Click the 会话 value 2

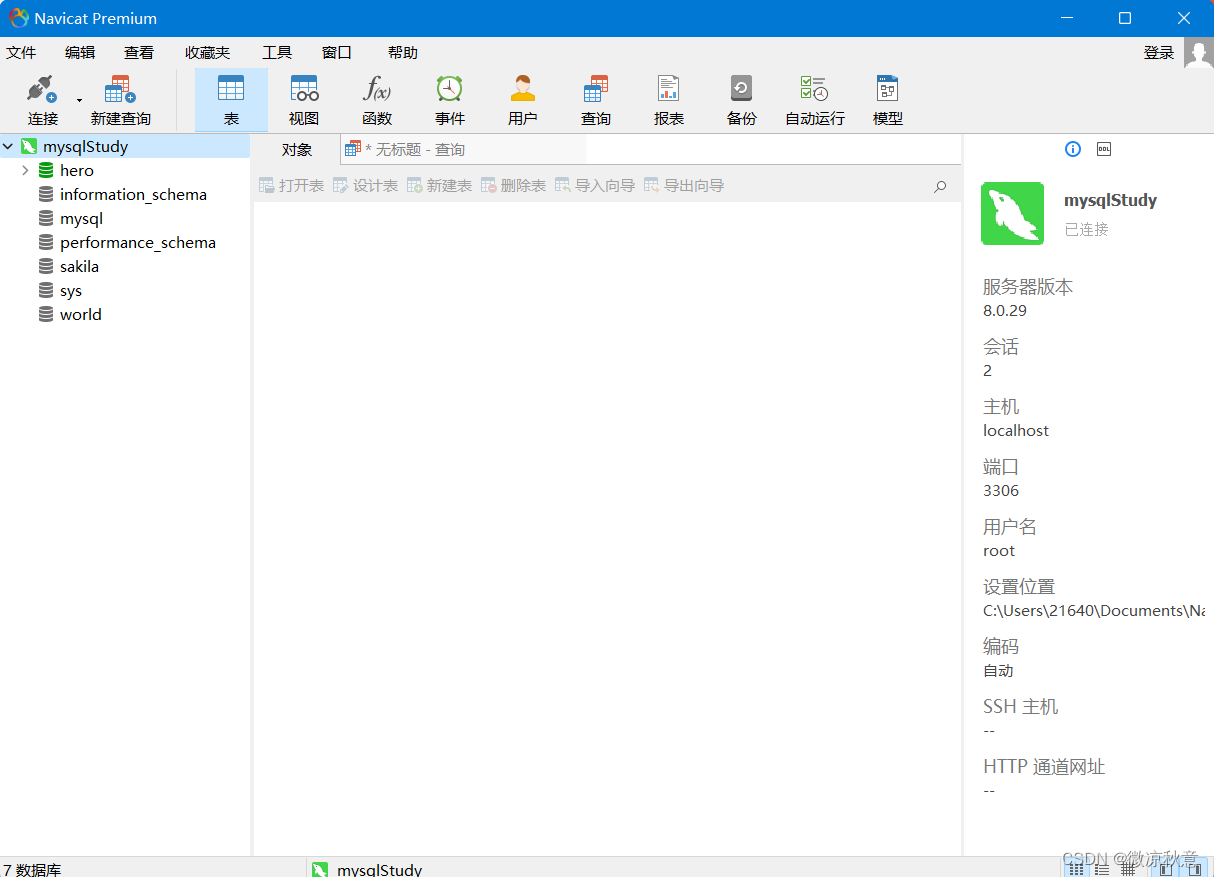[x=988, y=371]
